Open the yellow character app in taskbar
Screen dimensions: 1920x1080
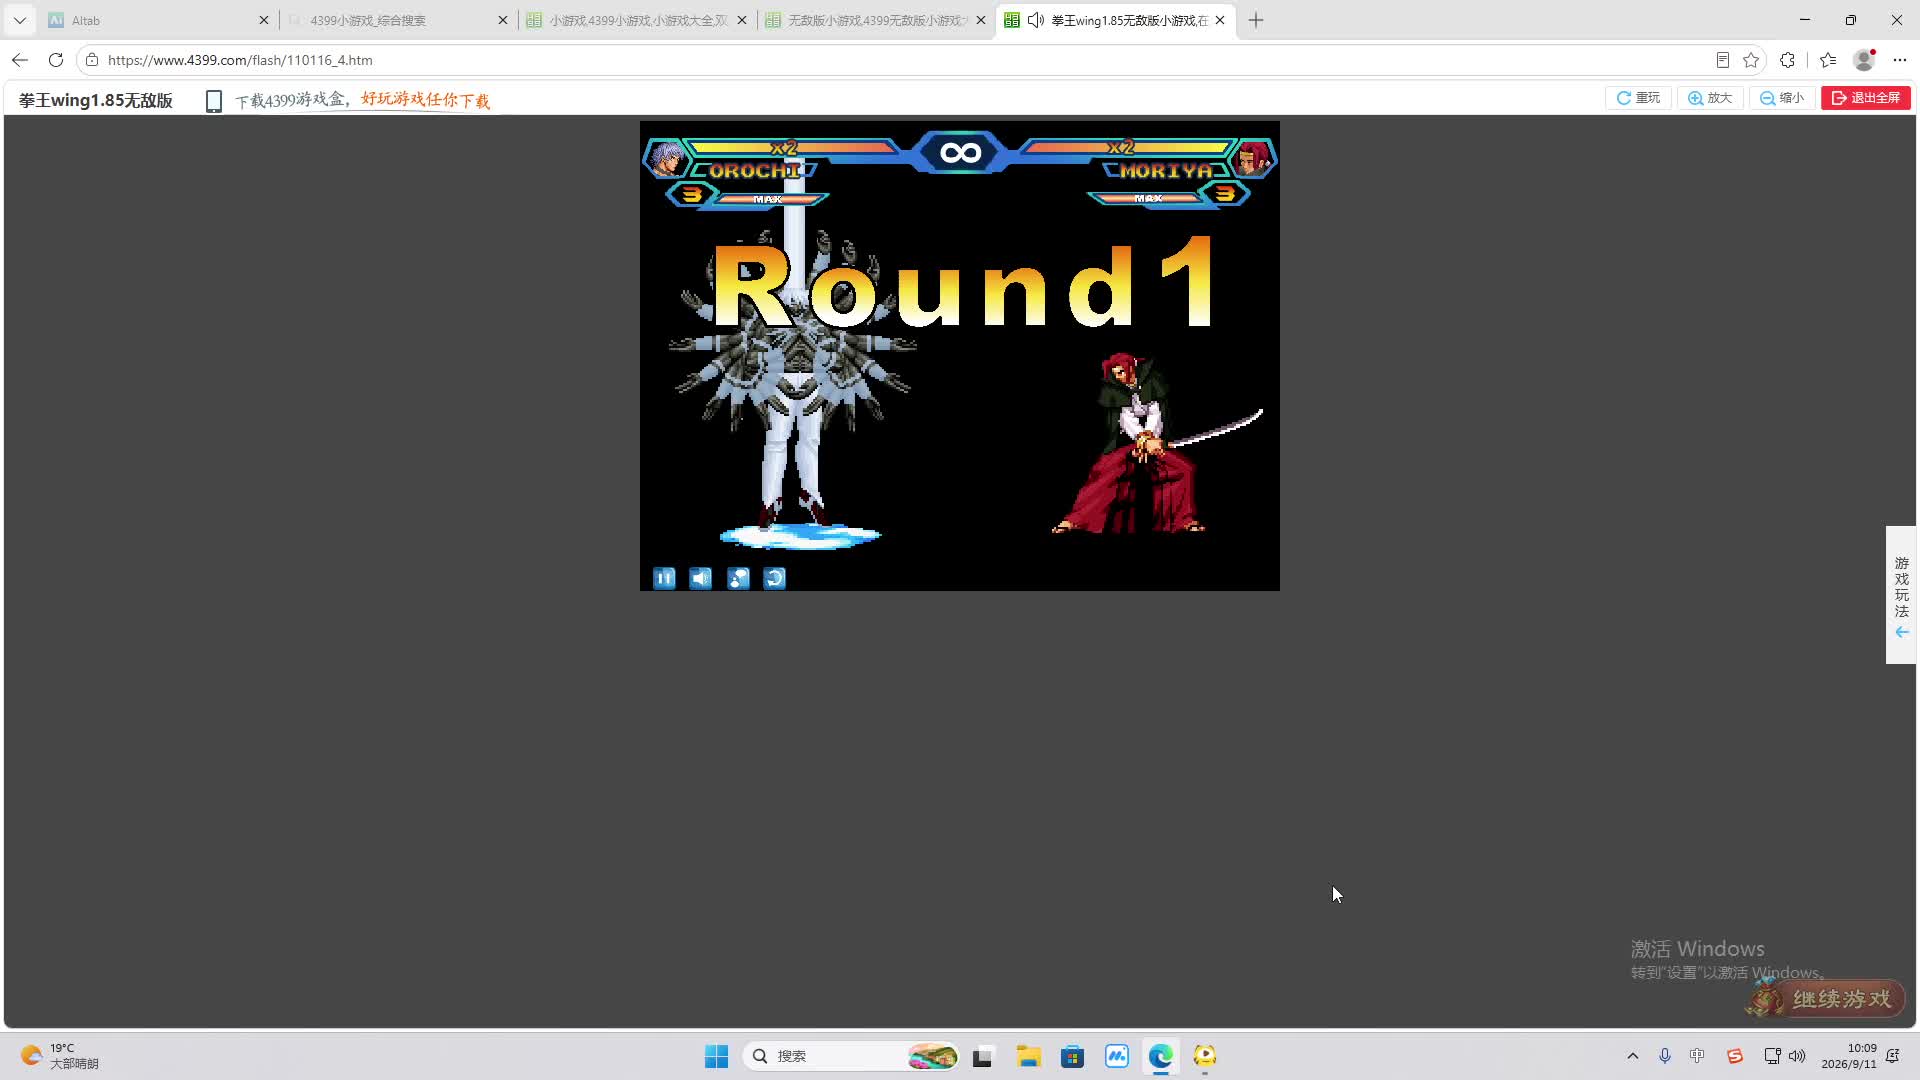point(1205,1056)
